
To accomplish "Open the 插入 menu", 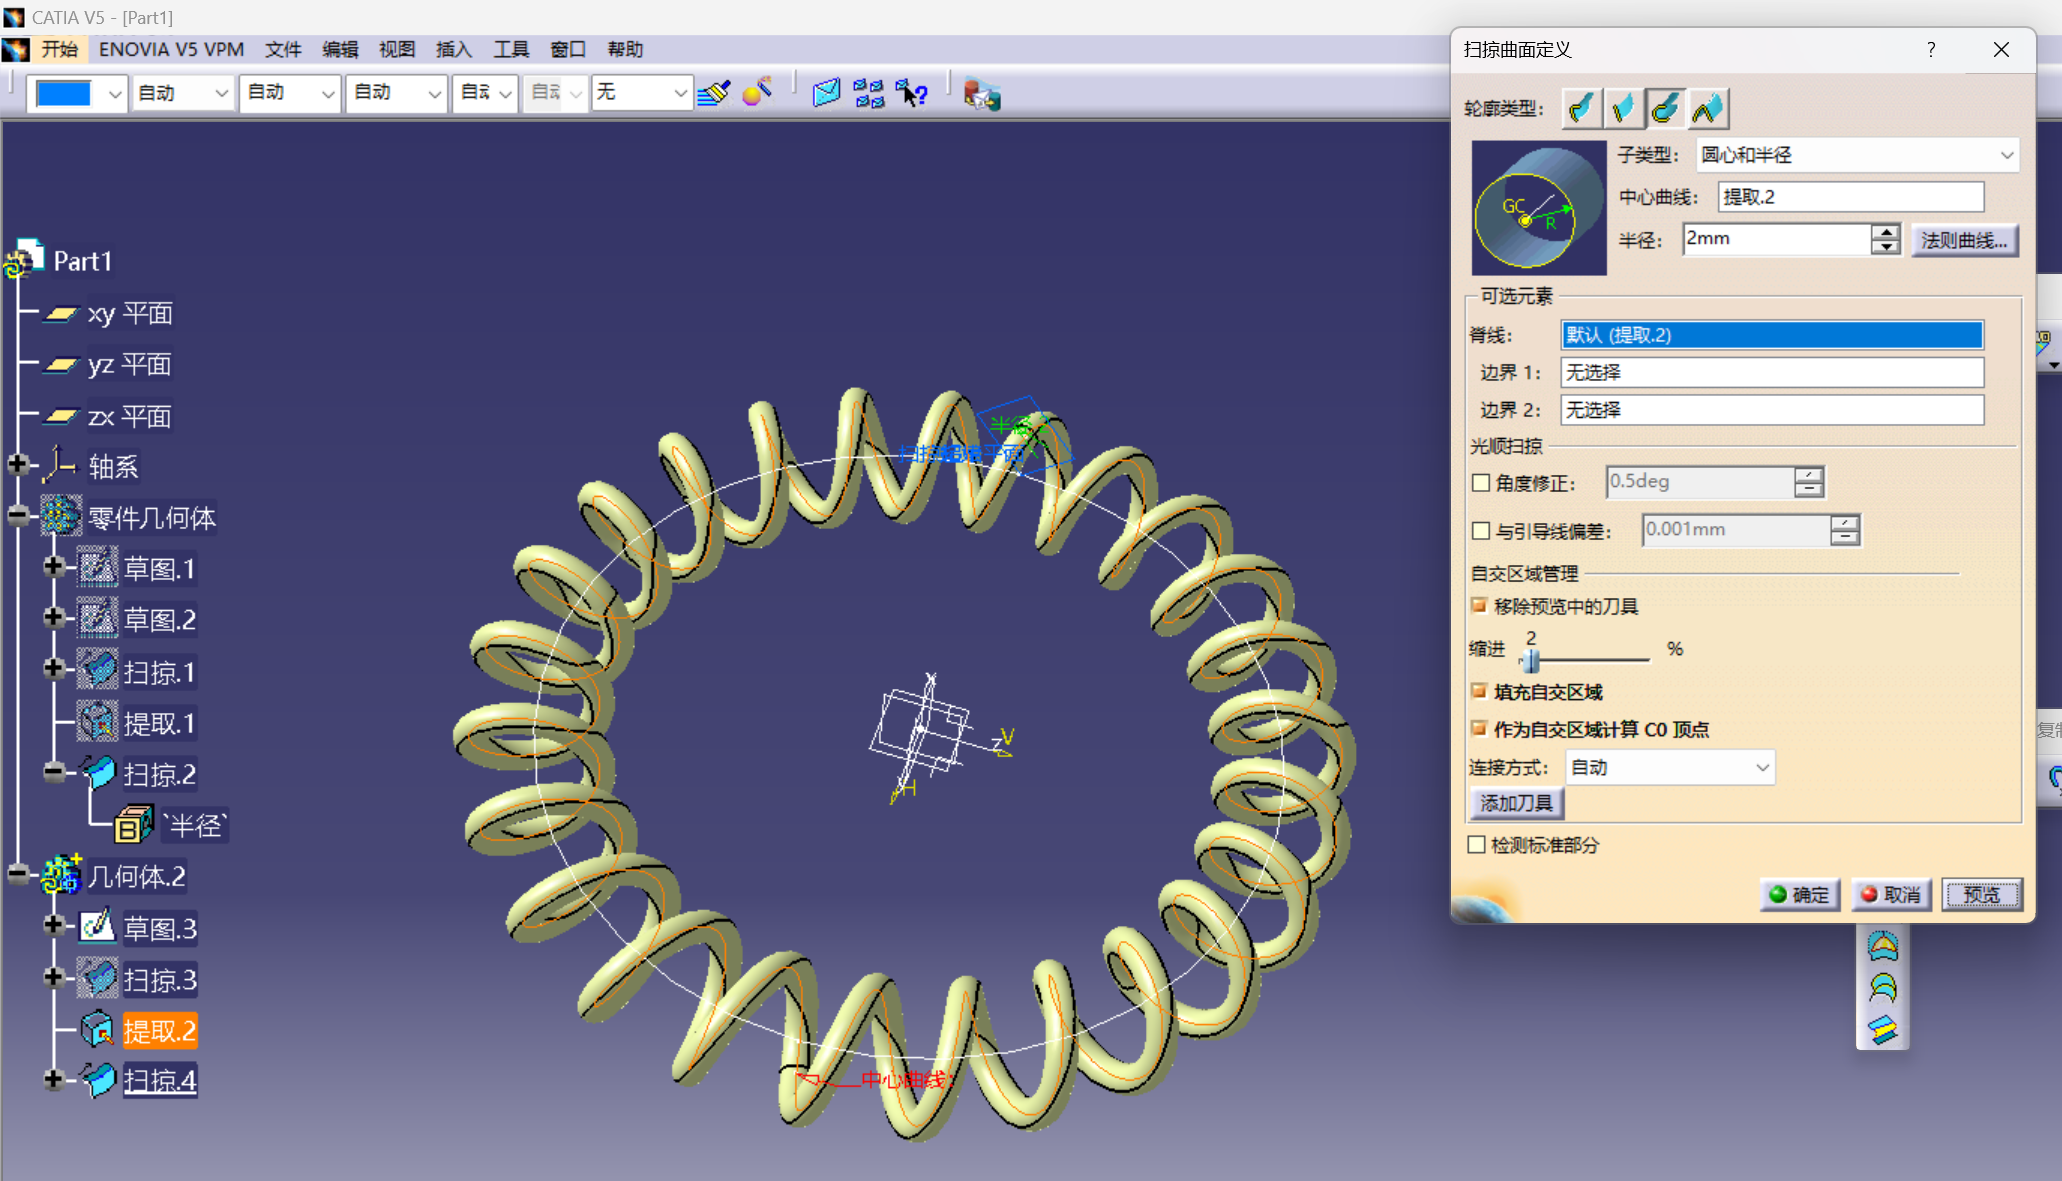I will pyautogui.click(x=453, y=49).
